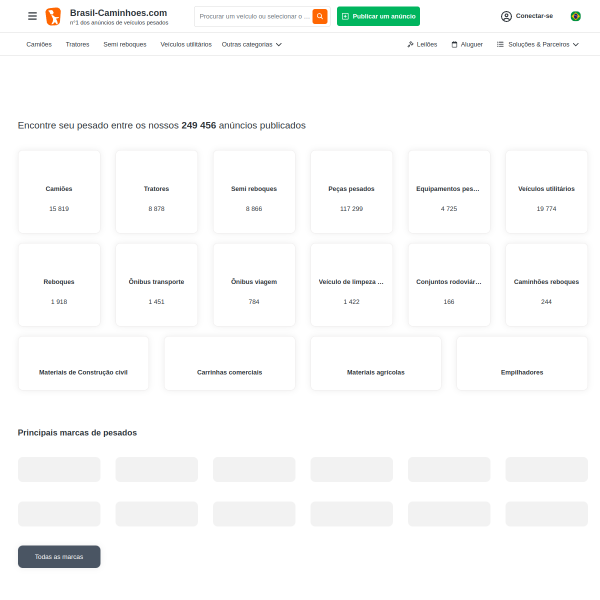Click the Leilões gavel icon
Image resolution: width=600 pixels, height=600 pixels.
[x=410, y=44]
